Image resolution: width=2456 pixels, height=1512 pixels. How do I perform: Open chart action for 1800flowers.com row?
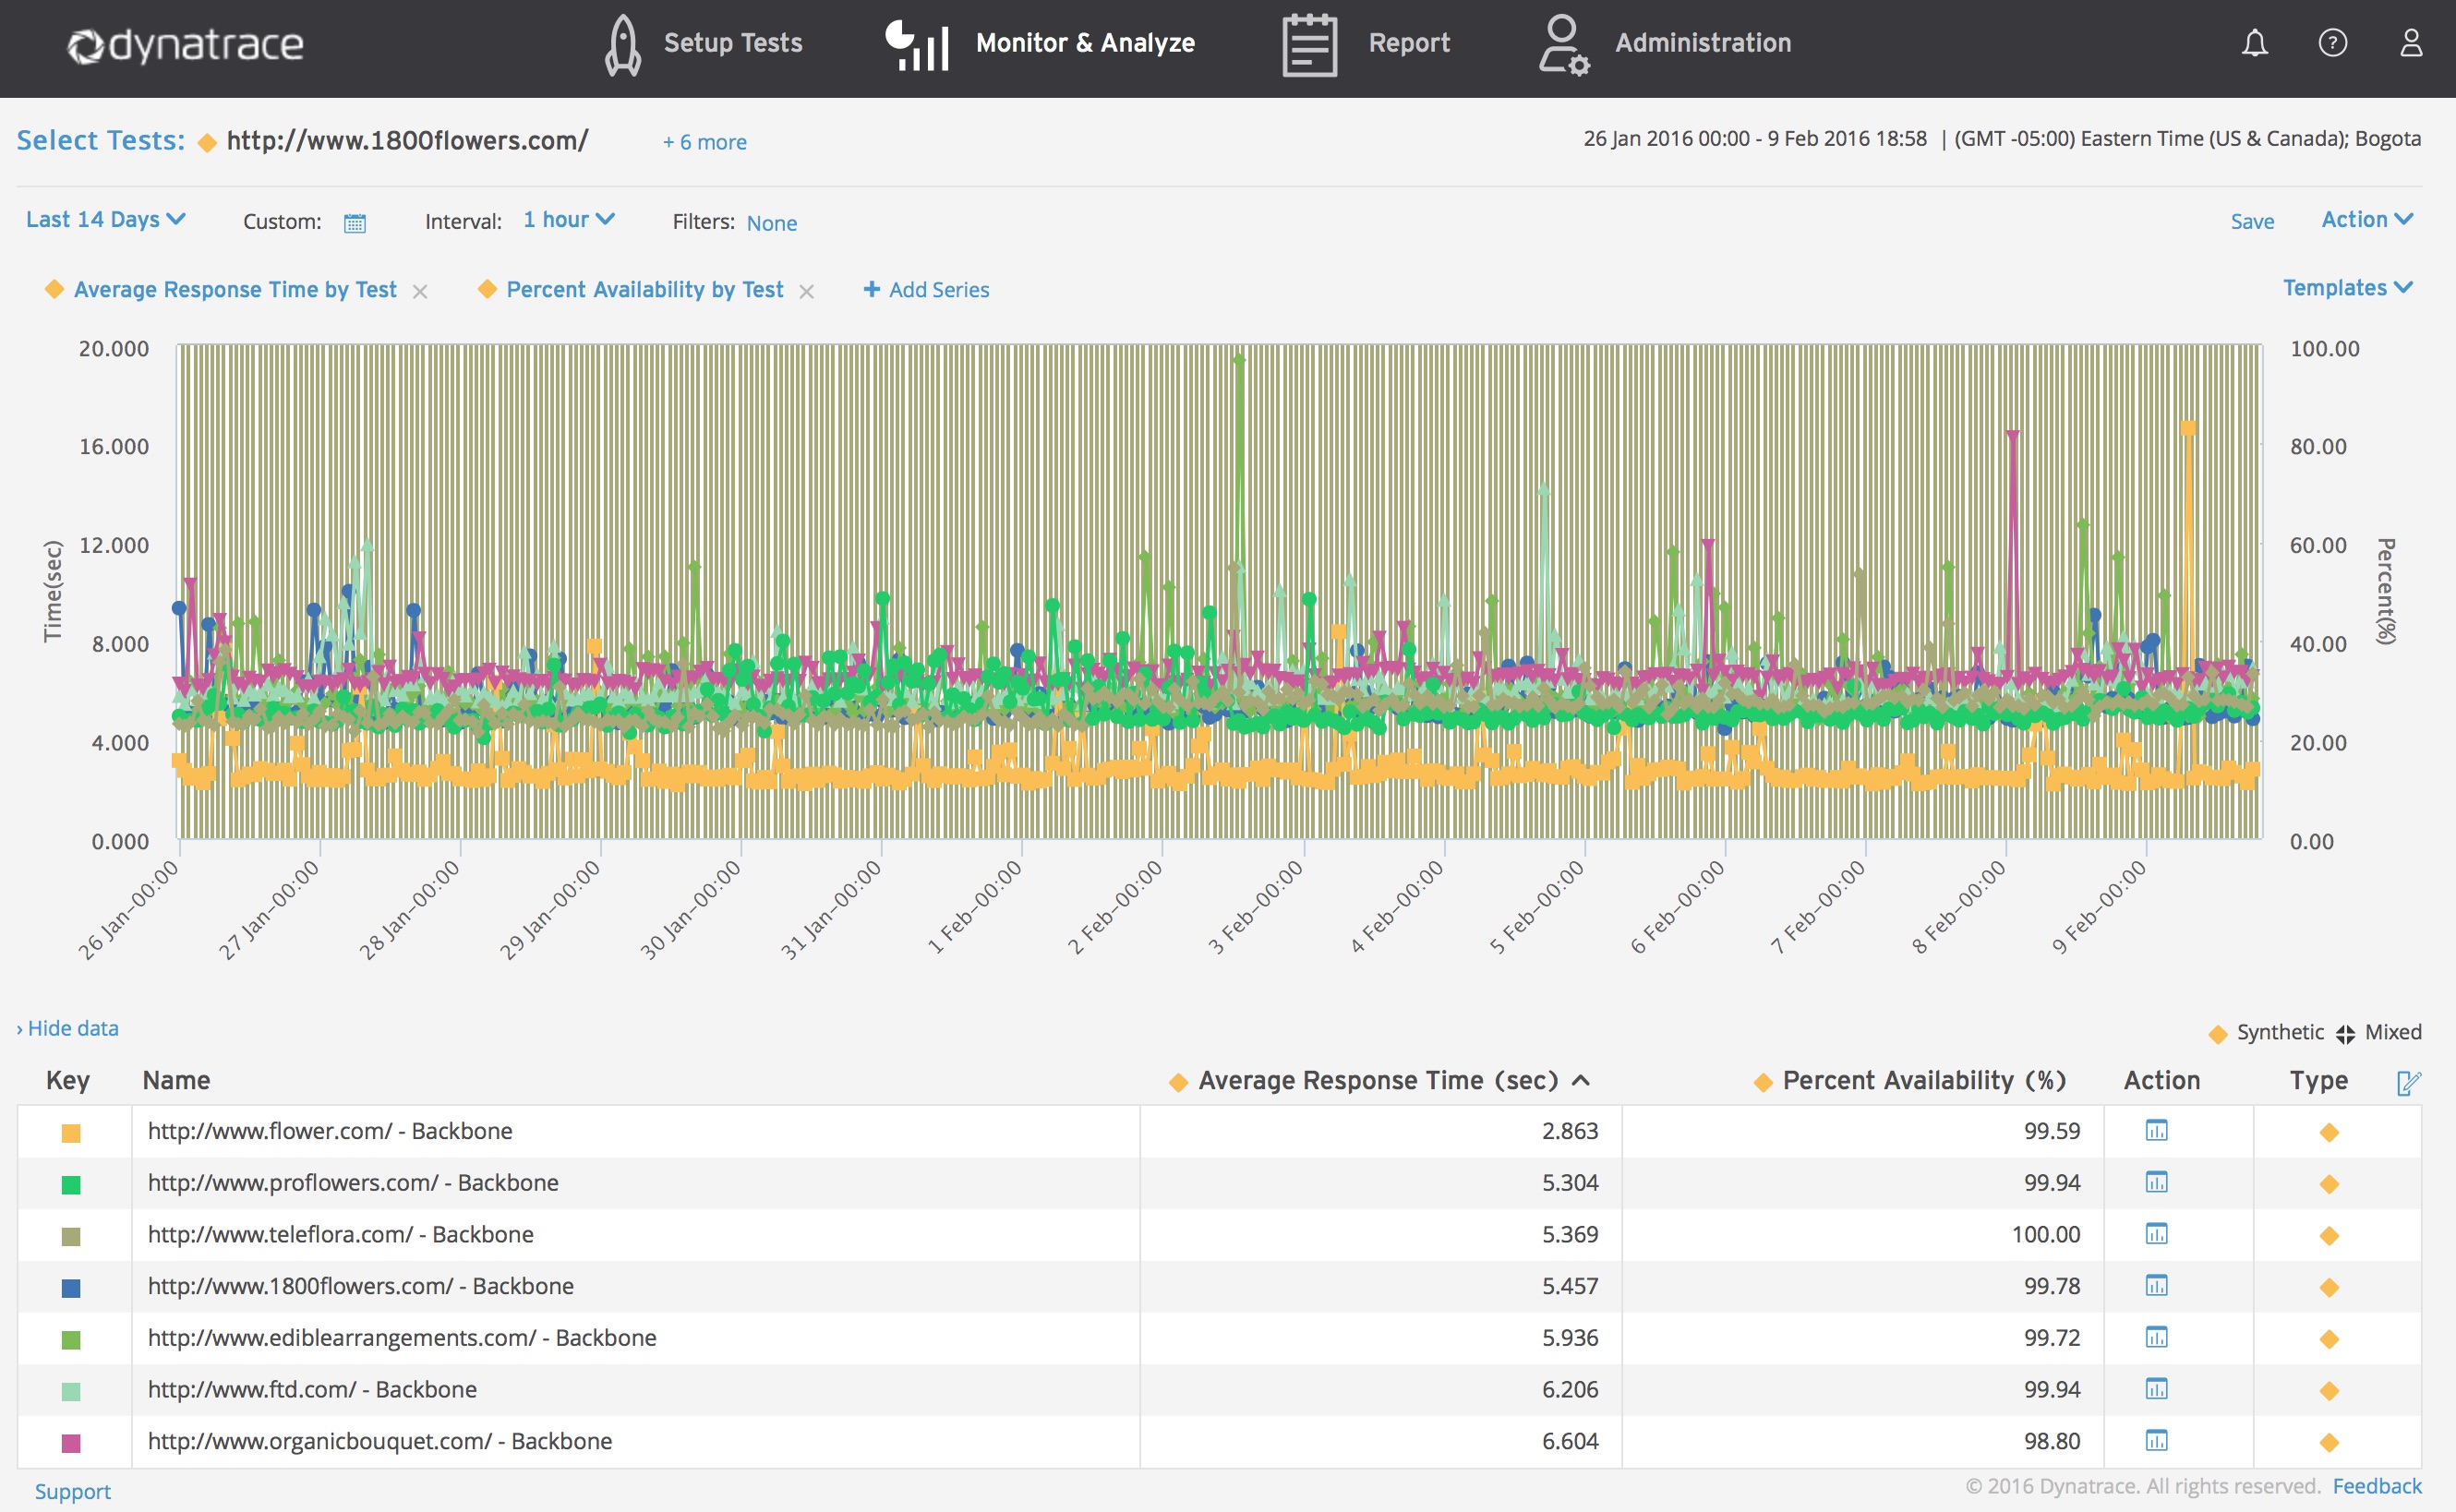(2157, 1286)
